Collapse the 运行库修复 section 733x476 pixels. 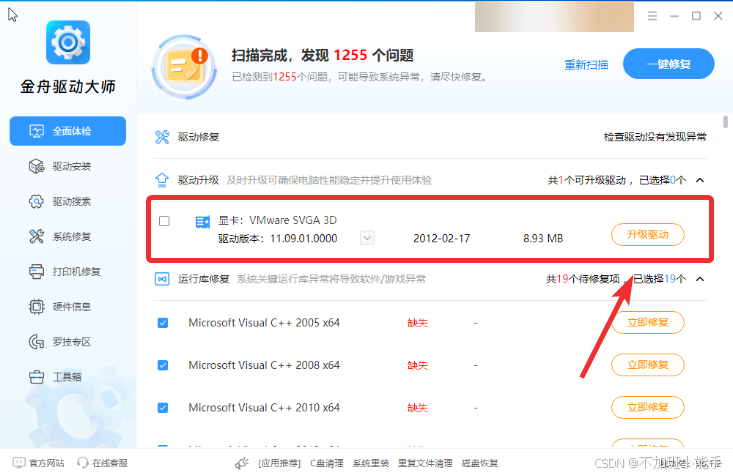[x=700, y=279]
